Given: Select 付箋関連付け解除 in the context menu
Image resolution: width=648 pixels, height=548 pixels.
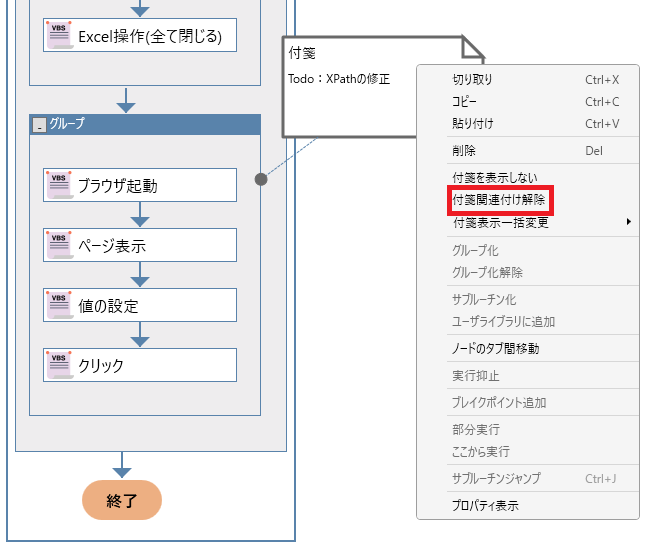Looking at the screenshot, I should [x=499, y=200].
